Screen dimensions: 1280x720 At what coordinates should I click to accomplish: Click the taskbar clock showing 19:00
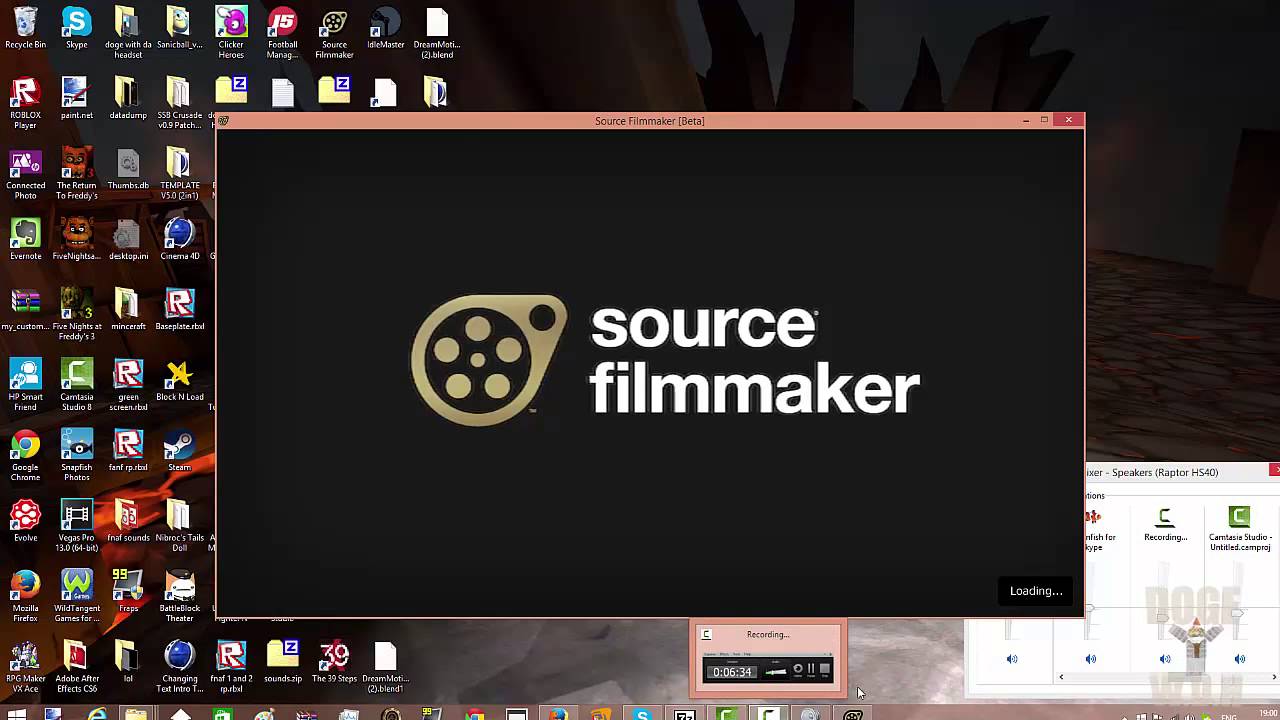(x=1268, y=715)
